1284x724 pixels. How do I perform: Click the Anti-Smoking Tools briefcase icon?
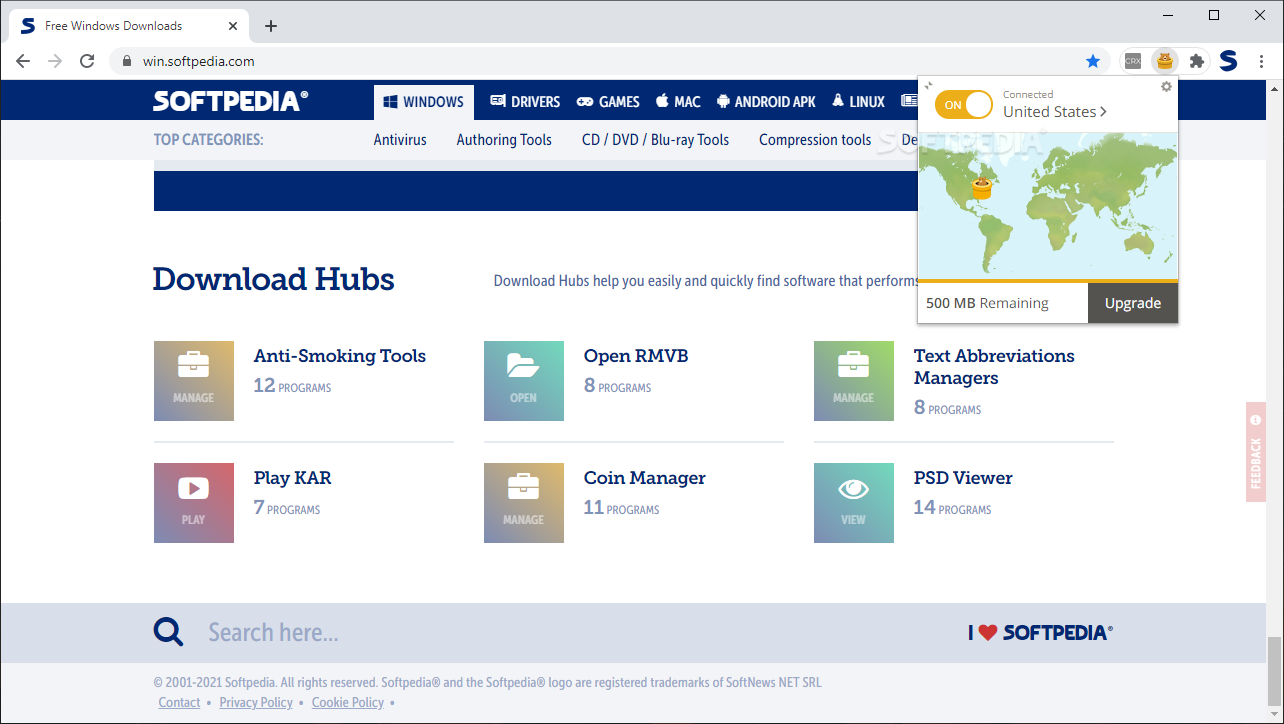coord(194,381)
